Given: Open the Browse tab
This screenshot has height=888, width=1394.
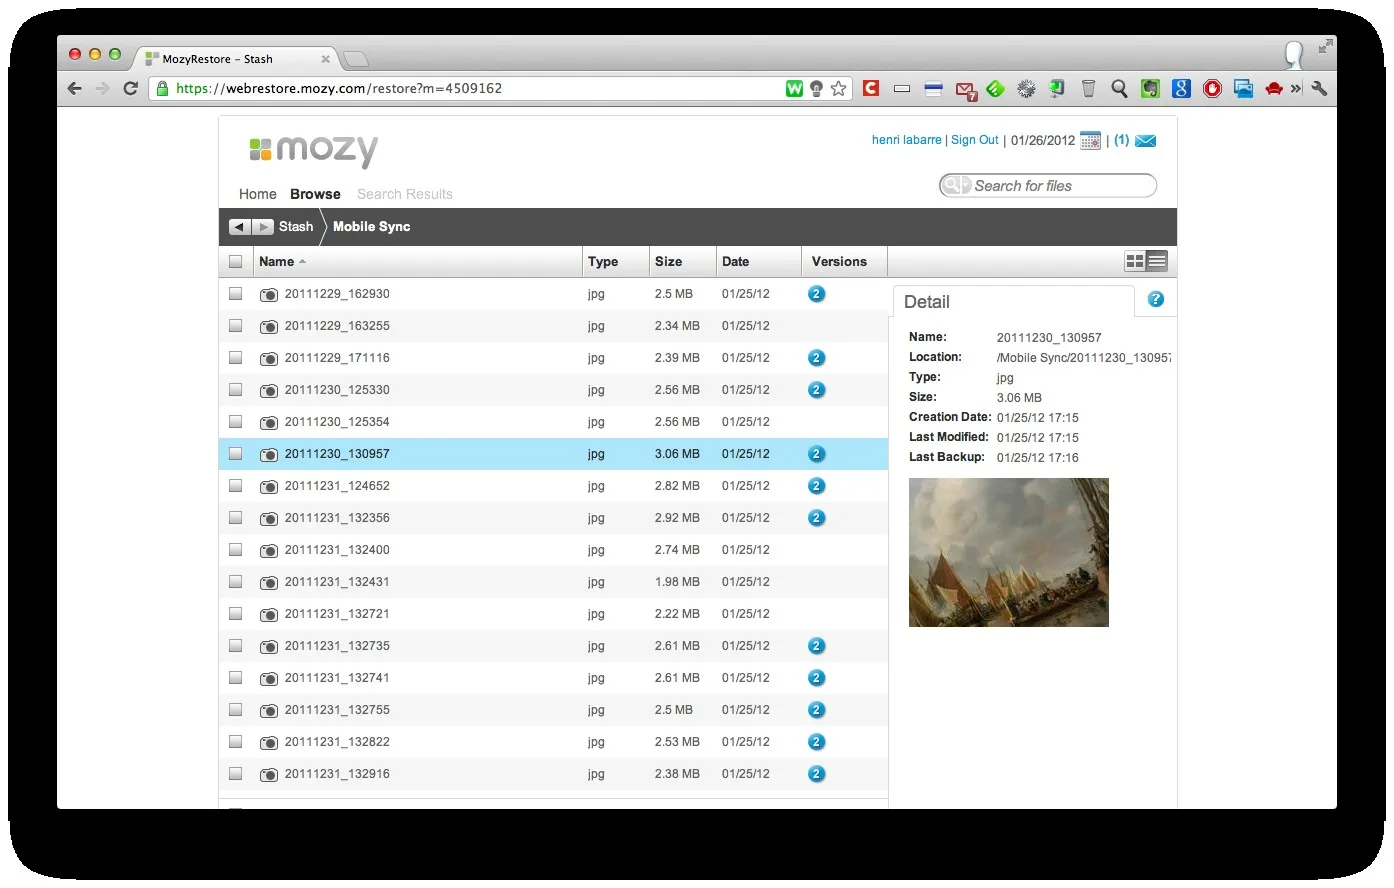Looking at the screenshot, I should tap(315, 194).
